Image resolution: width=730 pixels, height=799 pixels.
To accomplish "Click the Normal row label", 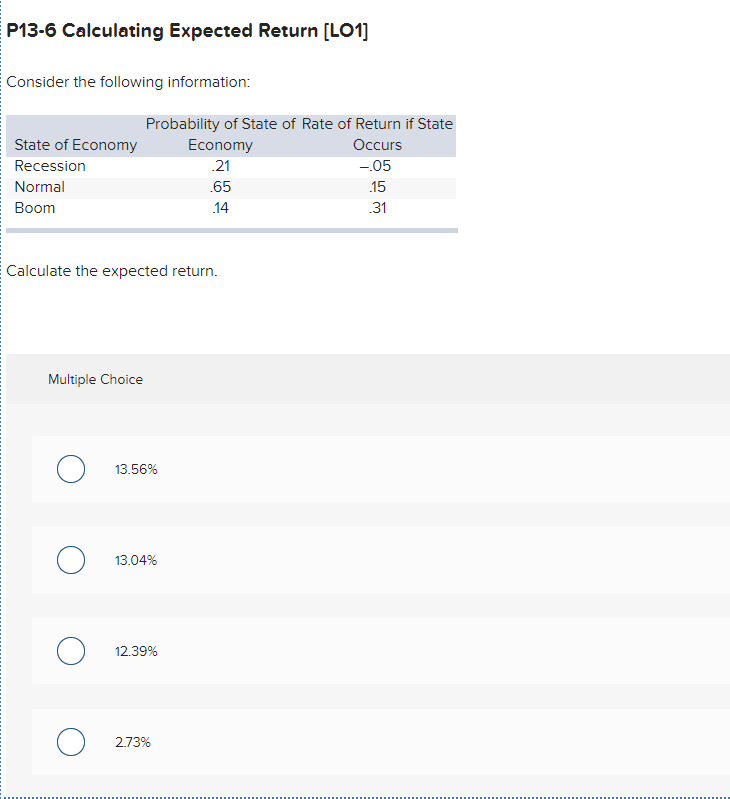I will [x=40, y=187].
